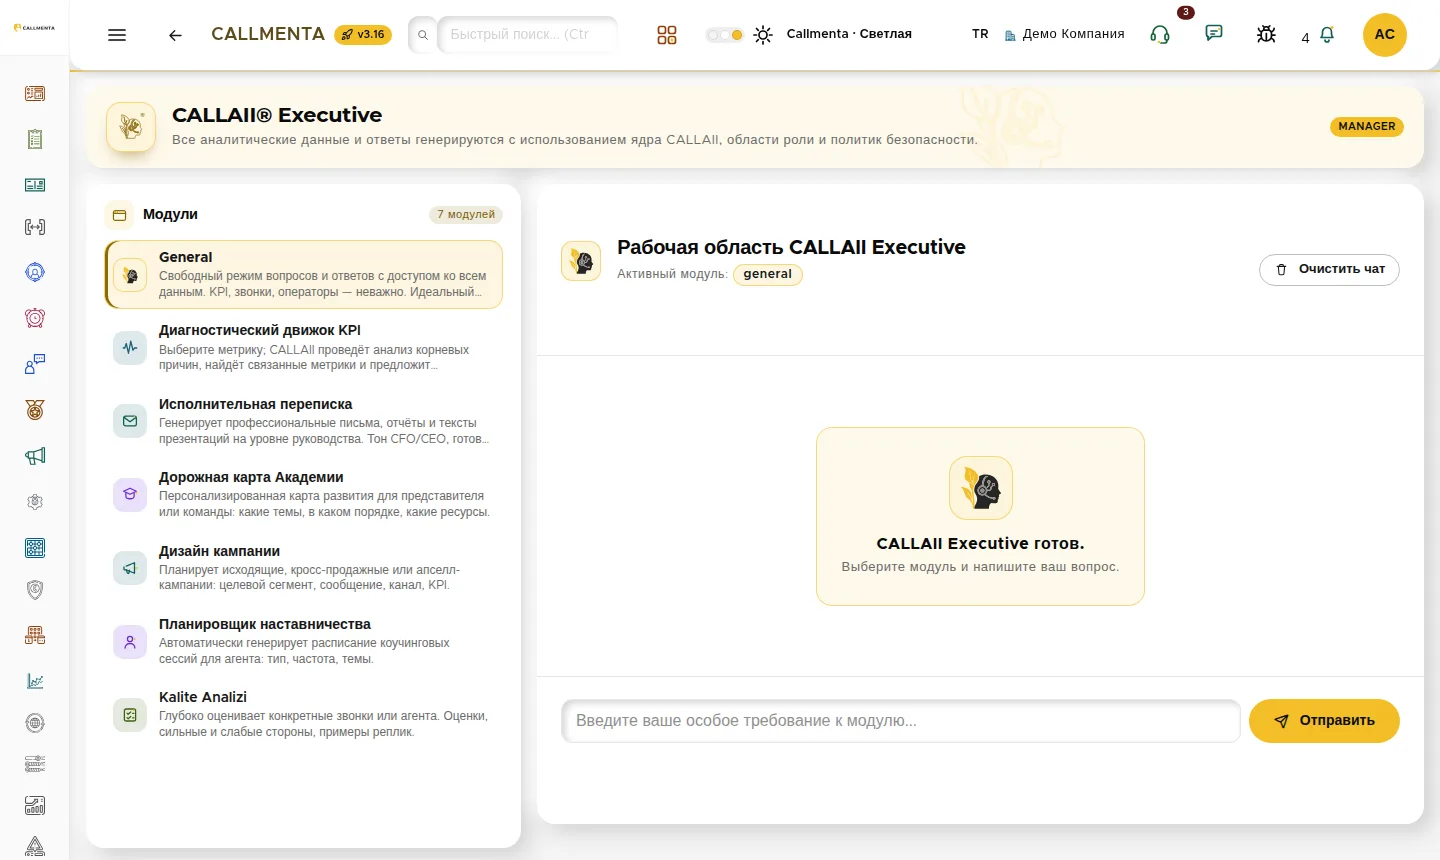
Task: Click the pulse icon of KPI diagnostics
Action: coord(130,348)
